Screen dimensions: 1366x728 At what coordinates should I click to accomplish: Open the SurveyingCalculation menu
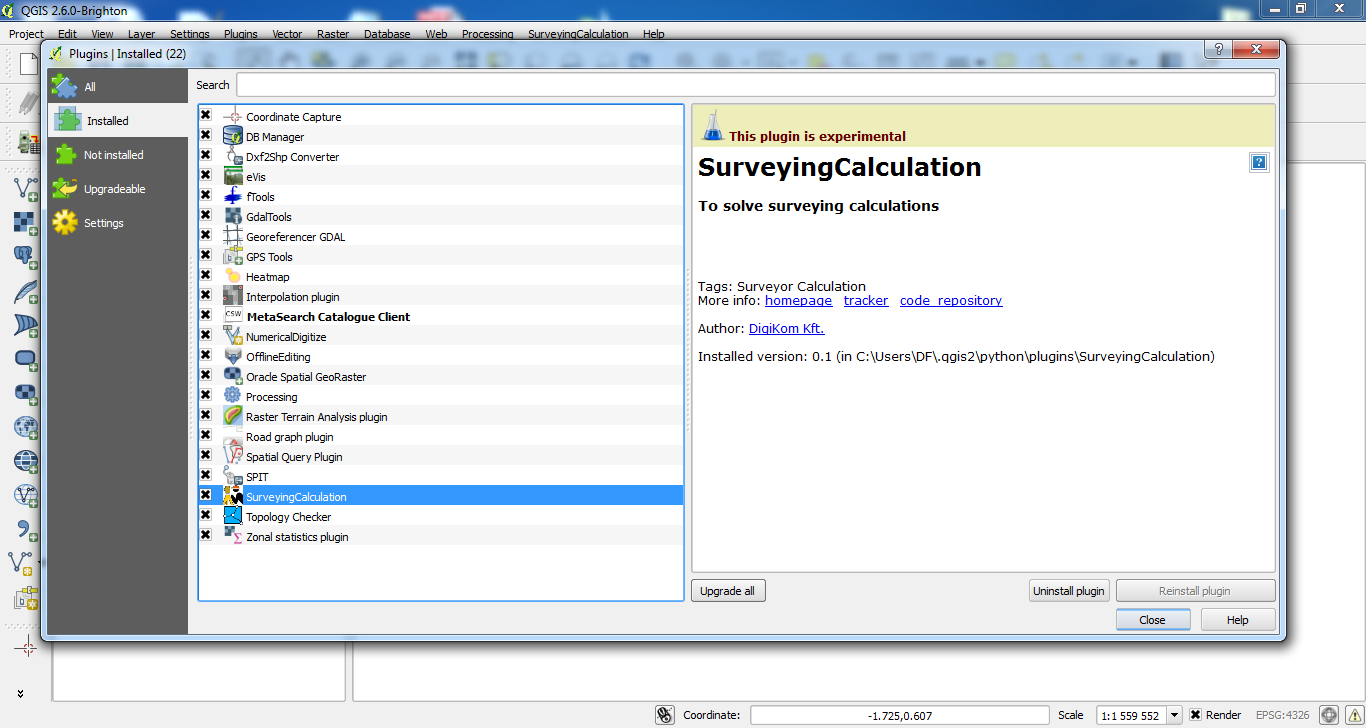[578, 34]
